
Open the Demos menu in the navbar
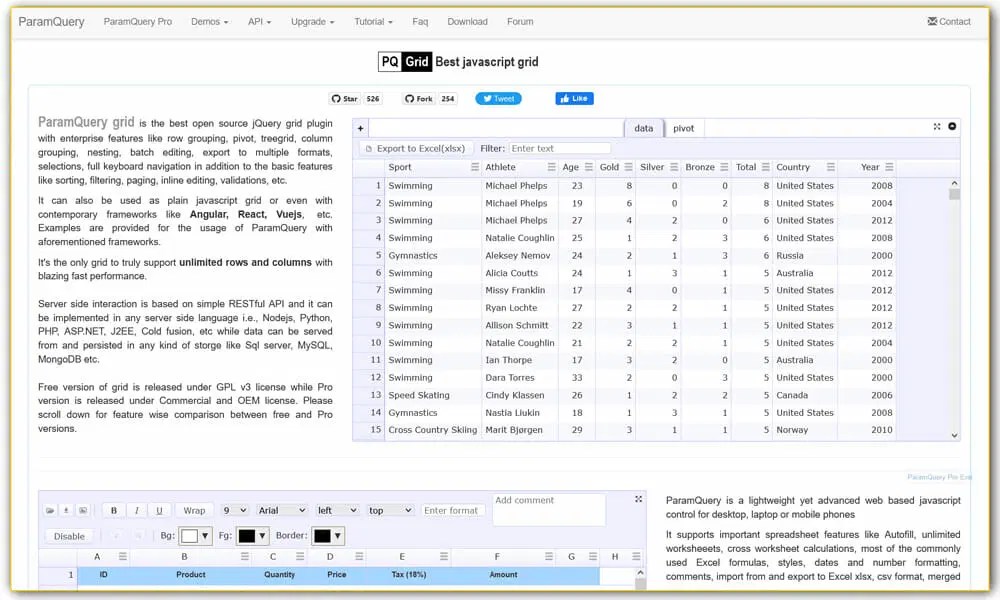tap(206, 21)
